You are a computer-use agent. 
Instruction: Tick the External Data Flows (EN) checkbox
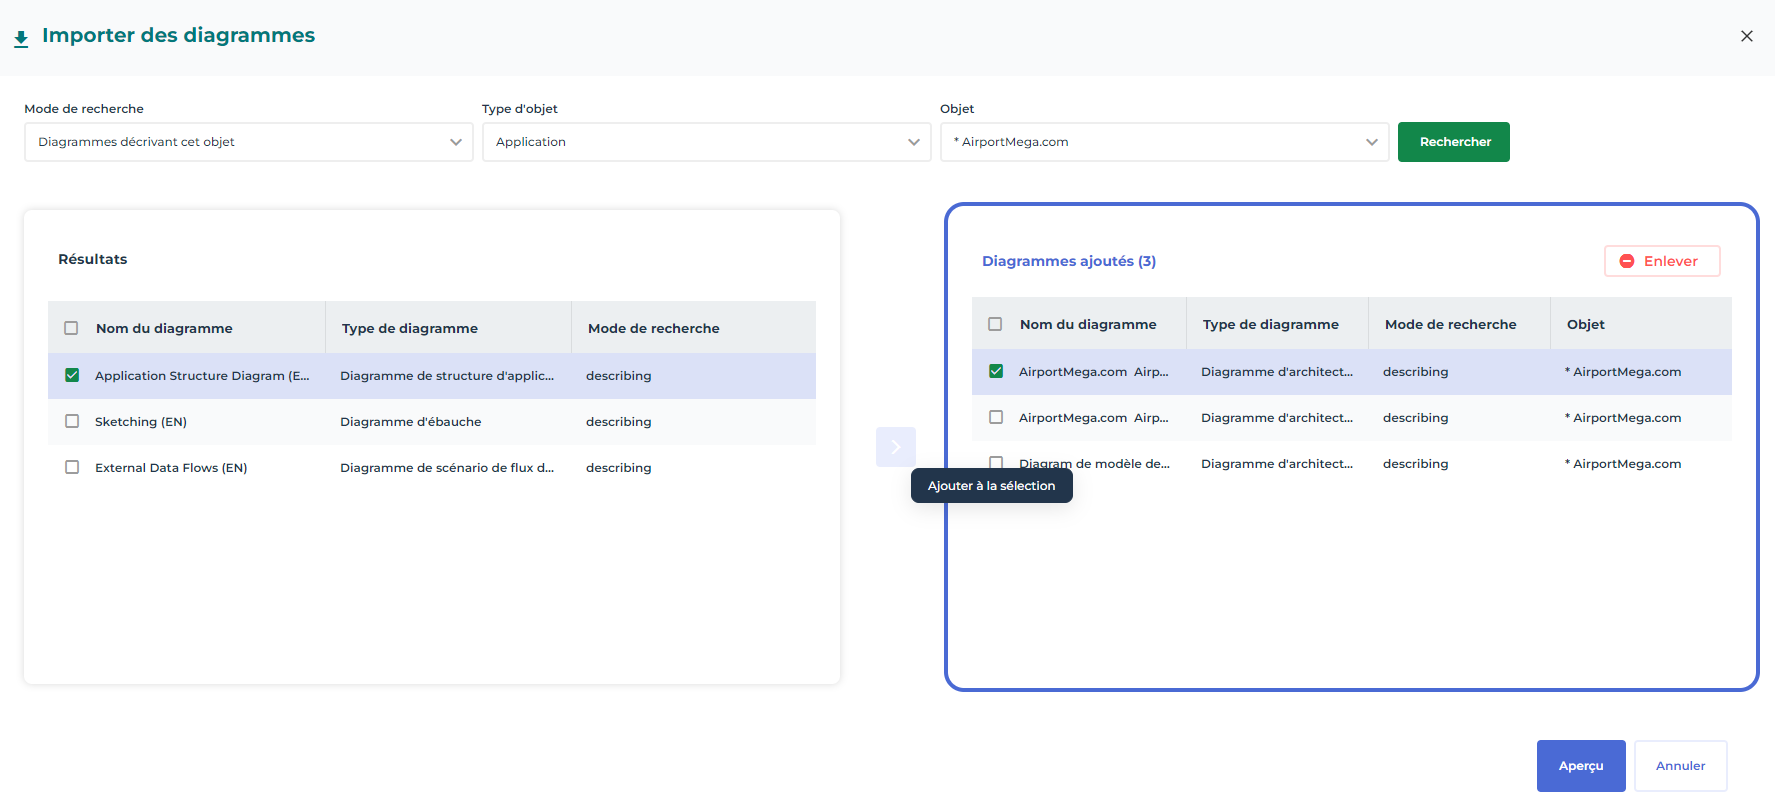(x=72, y=468)
